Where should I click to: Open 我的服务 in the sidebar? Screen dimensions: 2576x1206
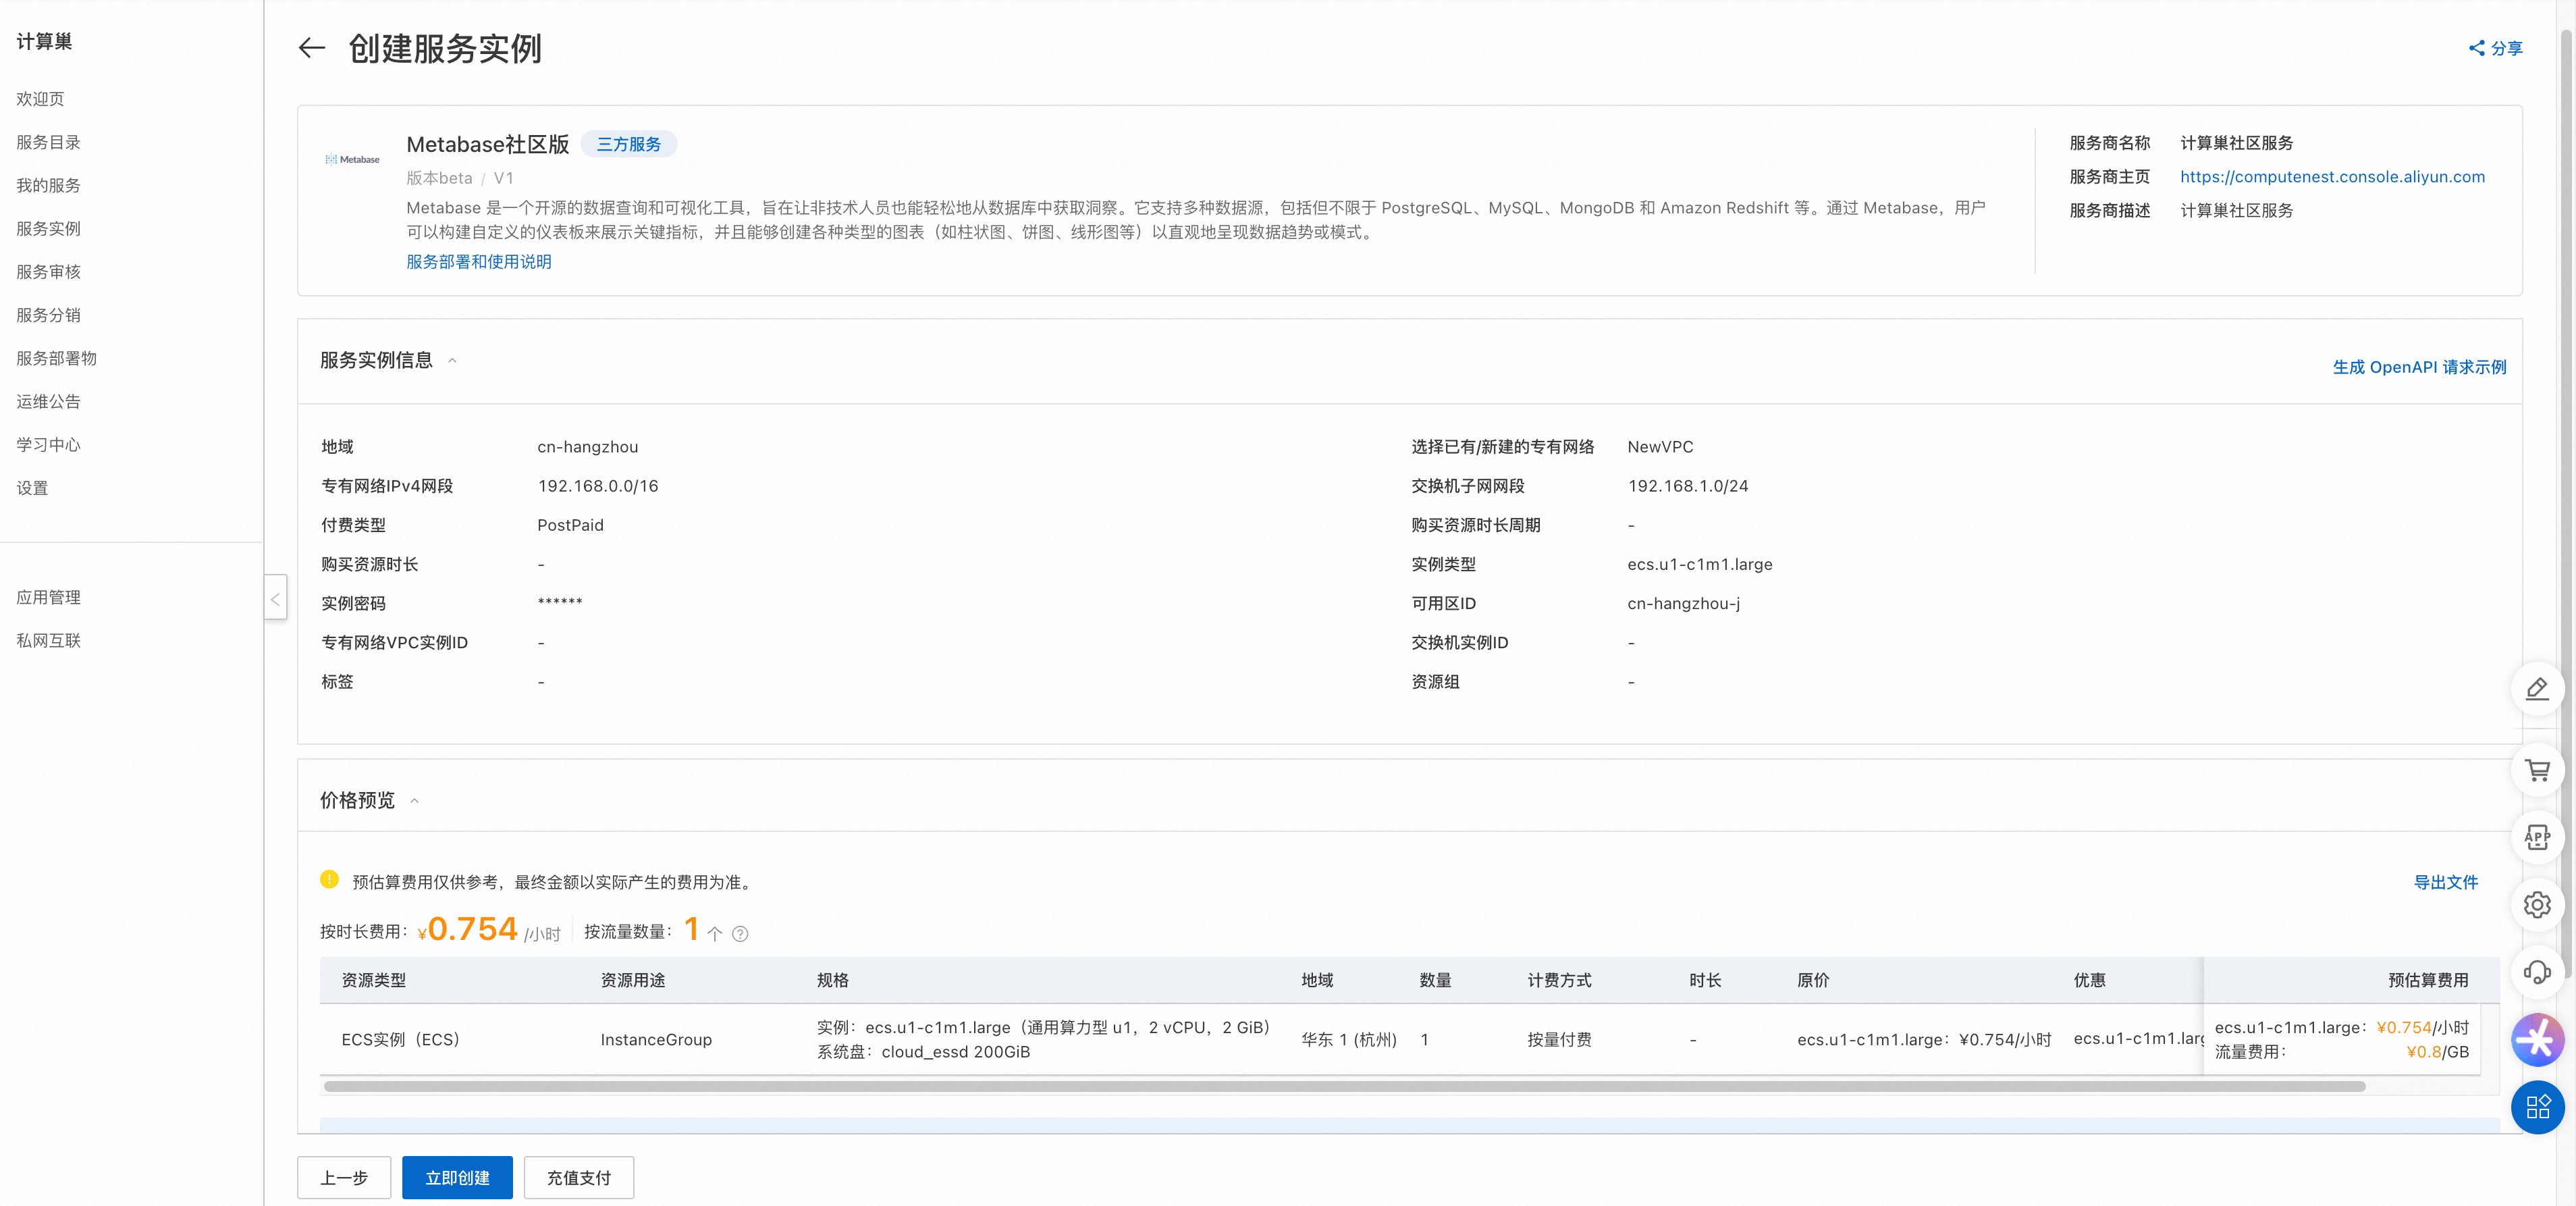point(48,185)
